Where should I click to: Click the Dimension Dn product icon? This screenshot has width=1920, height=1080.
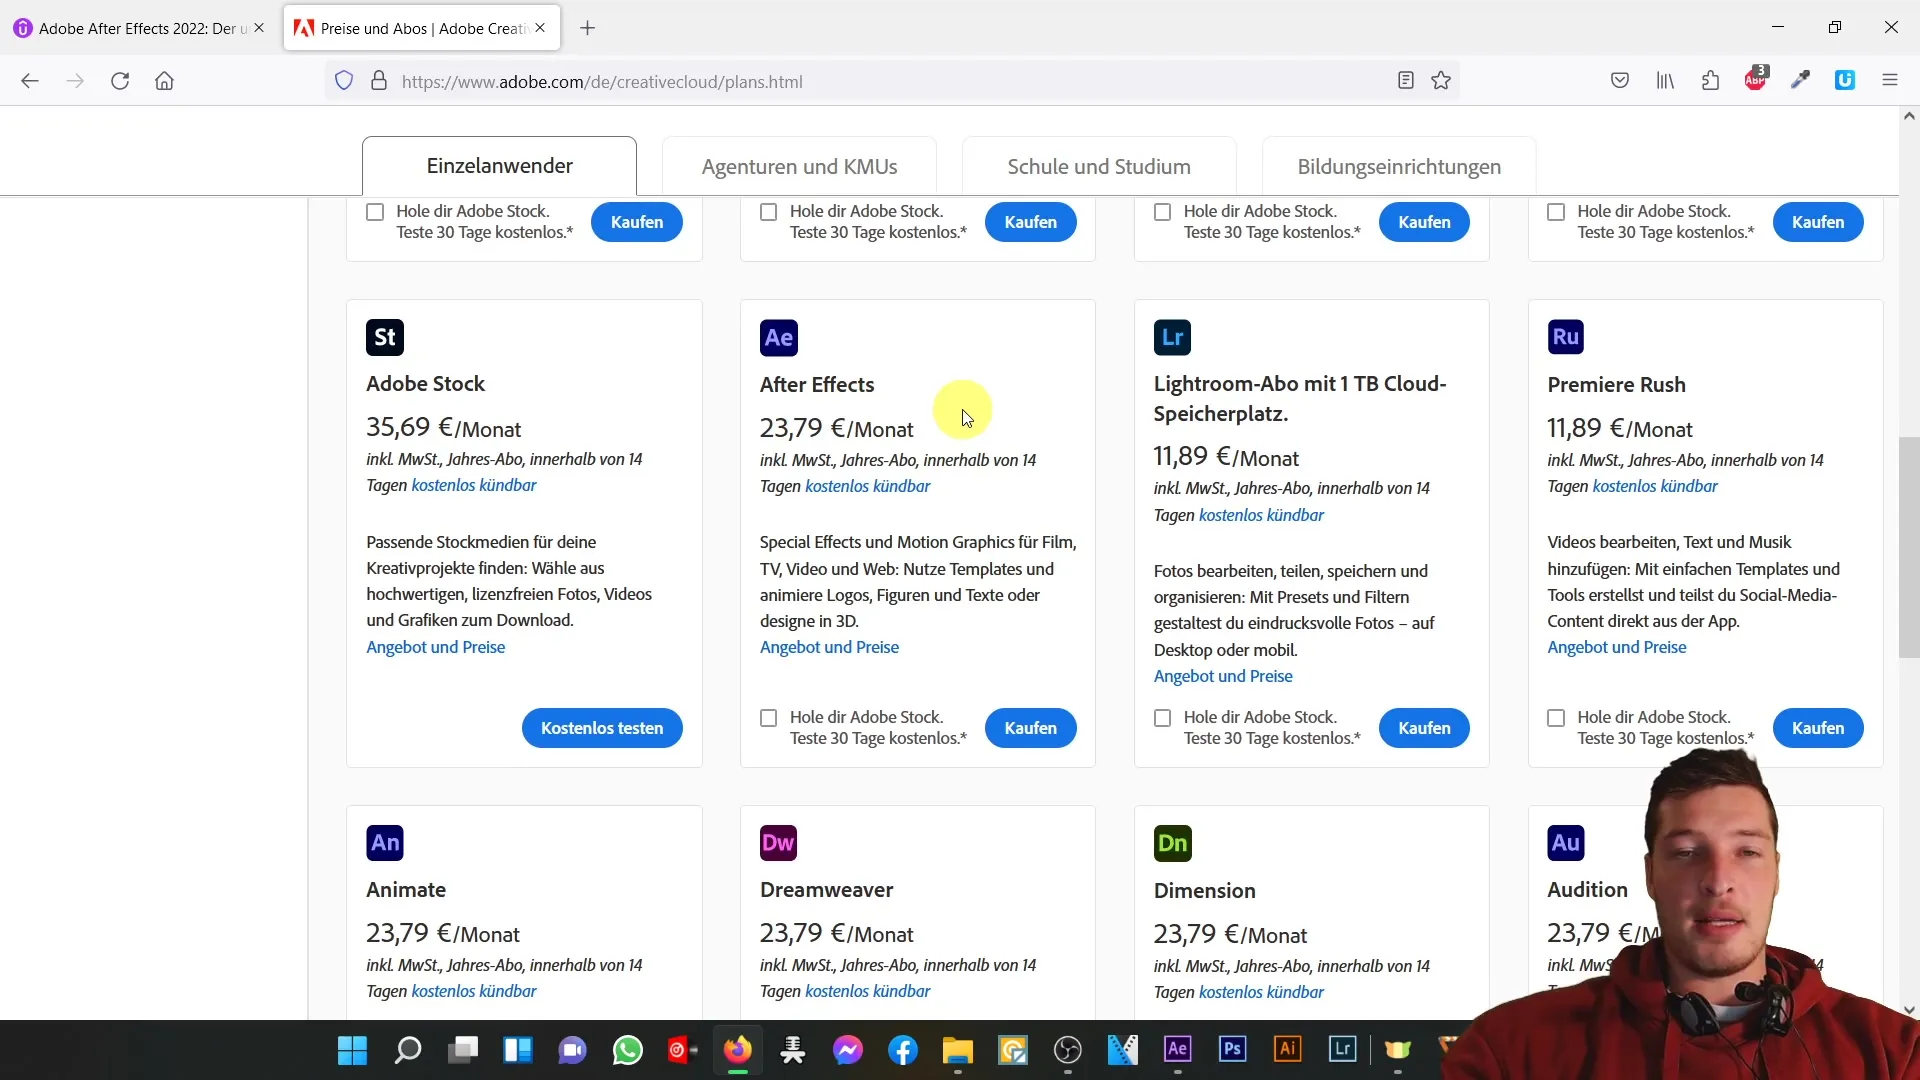point(1172,843)
